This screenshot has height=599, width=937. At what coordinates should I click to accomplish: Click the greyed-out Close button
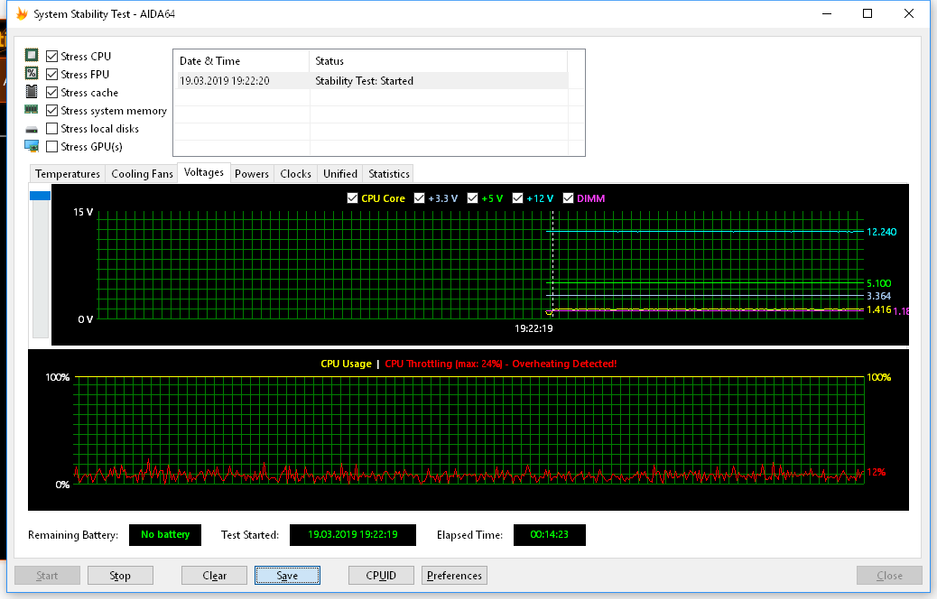pos(889,575)
